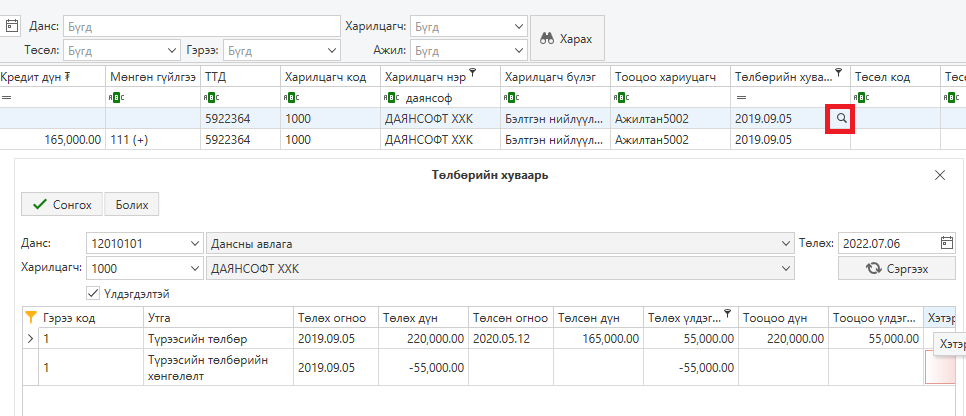Toggle the Үлдэгдэлтэй checkbox
Viewport: 966px width, 416px height.
[x=94, y=294]
